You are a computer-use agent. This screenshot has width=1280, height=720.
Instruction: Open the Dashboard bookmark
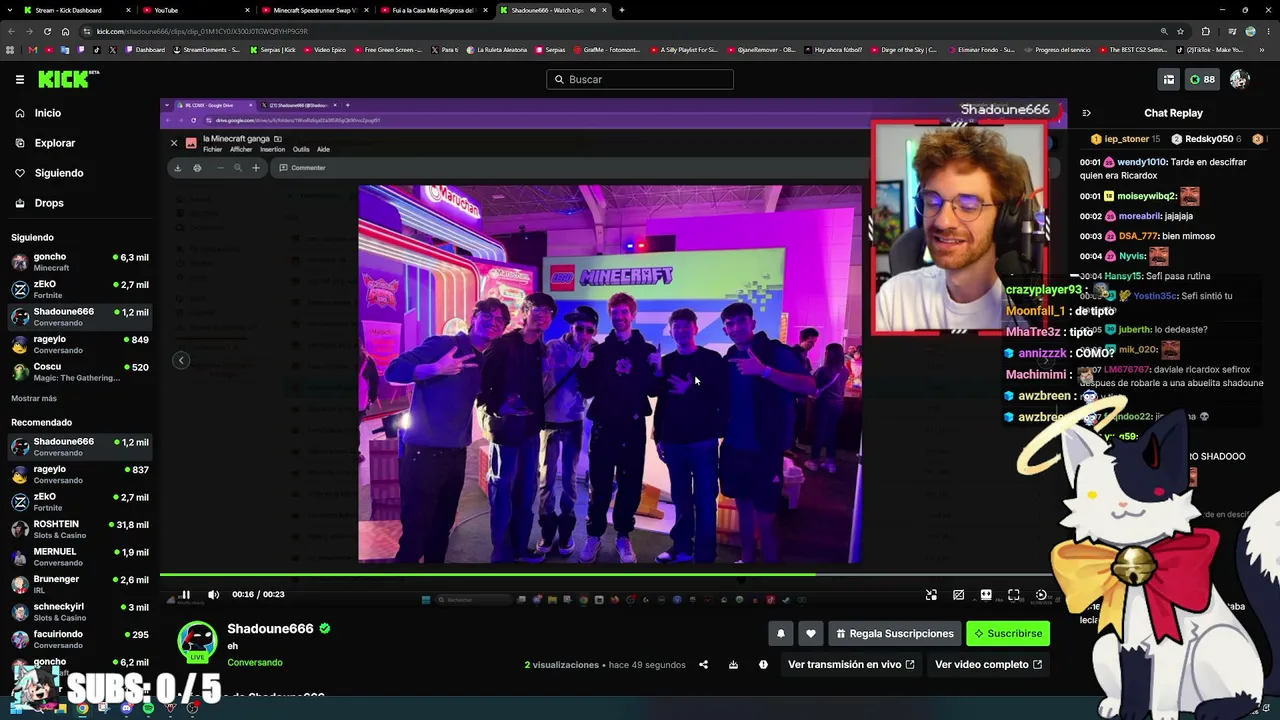(x=145, y=50)
